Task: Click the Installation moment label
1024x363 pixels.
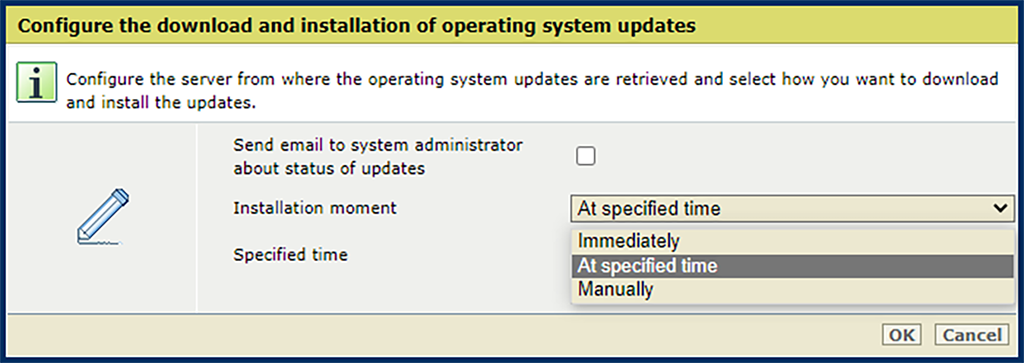Action: [315, 208]
